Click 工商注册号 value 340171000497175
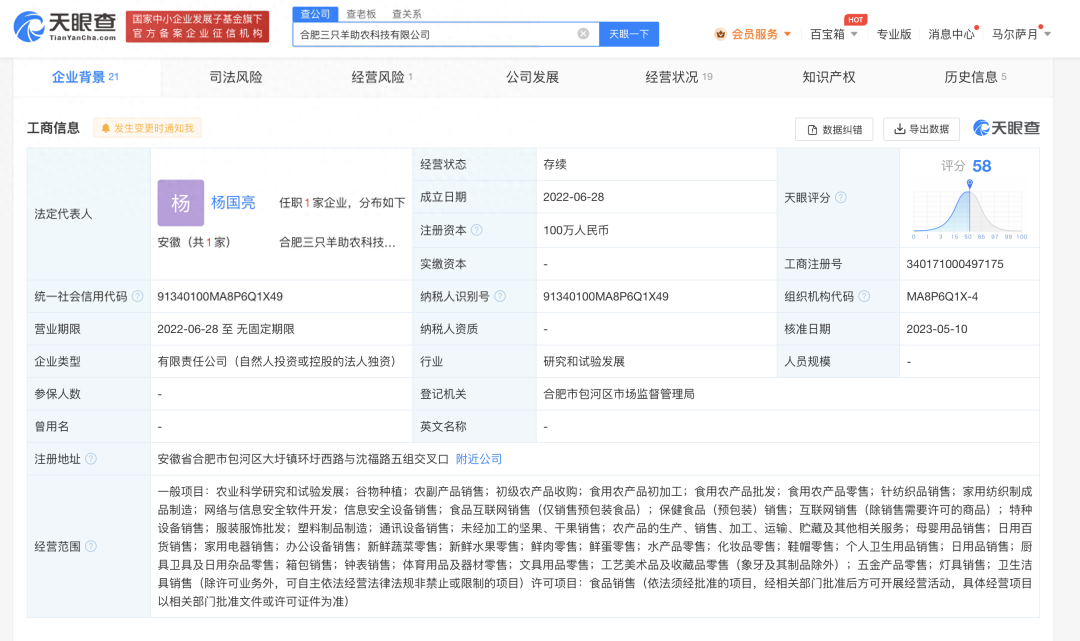1080x641 pixels. pyautogui.click(x=955, y=264)
